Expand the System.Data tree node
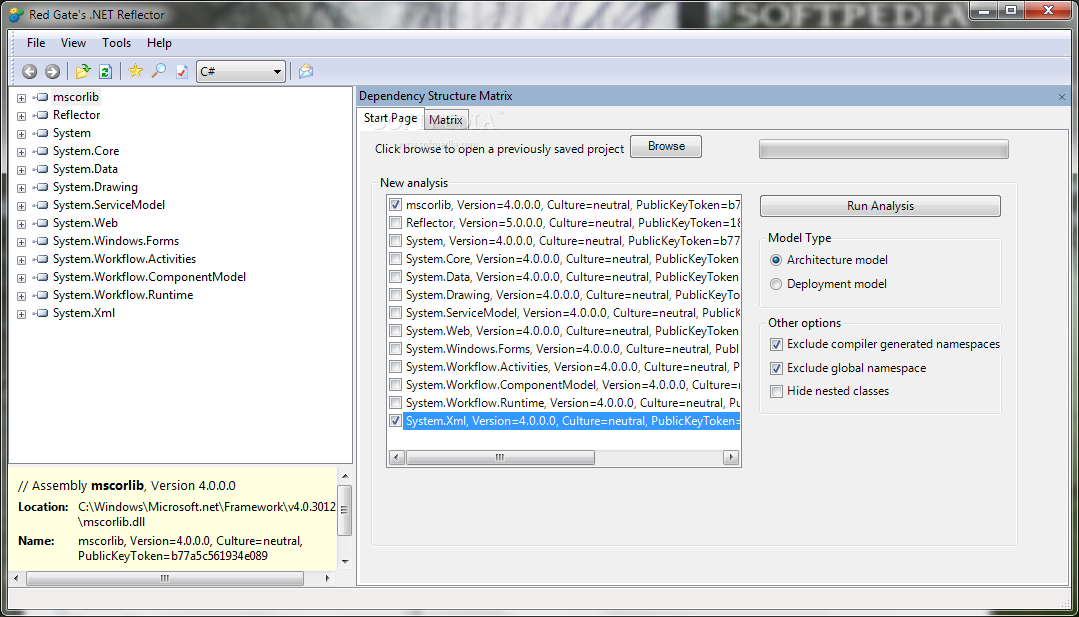 click(x=21, y=170)
